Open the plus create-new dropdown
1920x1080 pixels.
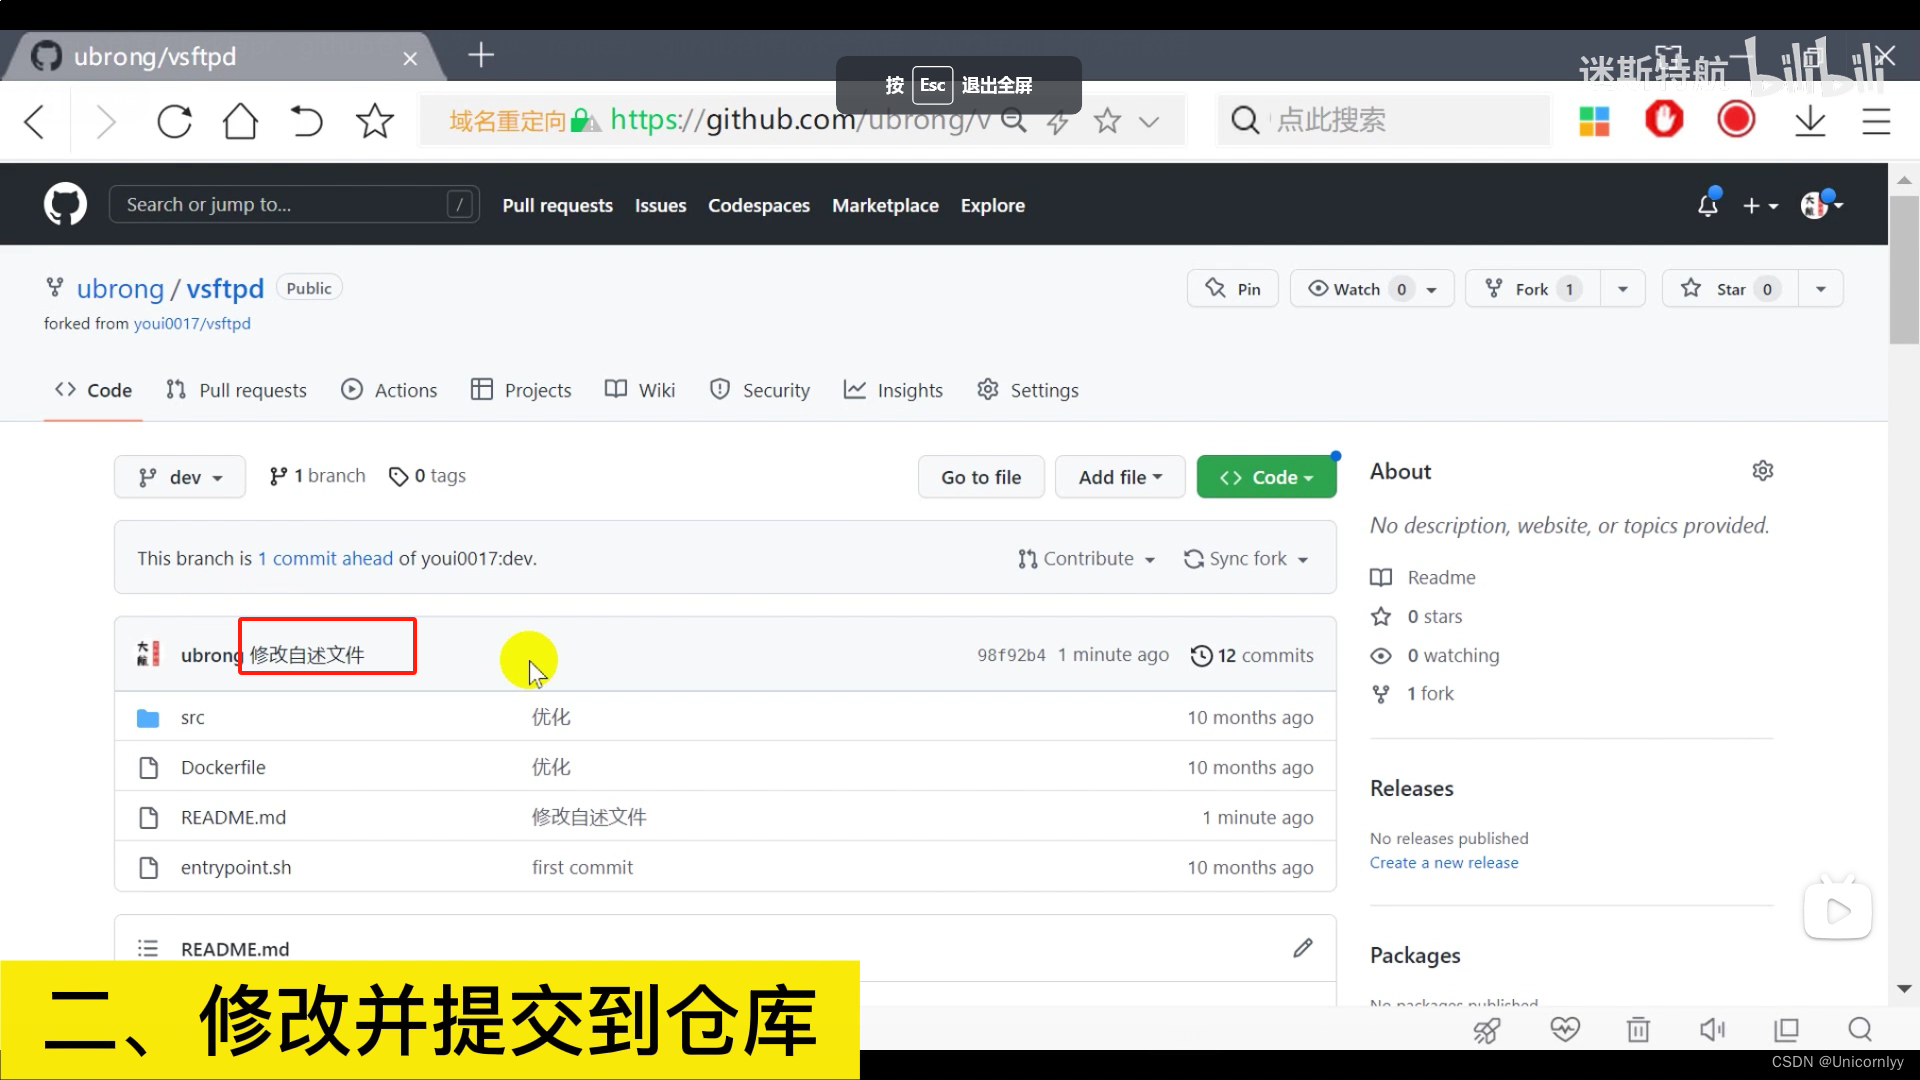click(1760, 205)
